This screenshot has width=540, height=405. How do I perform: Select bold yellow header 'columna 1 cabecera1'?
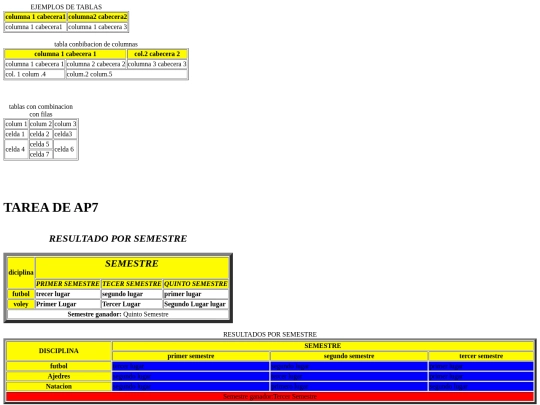(x=35, y=17)
